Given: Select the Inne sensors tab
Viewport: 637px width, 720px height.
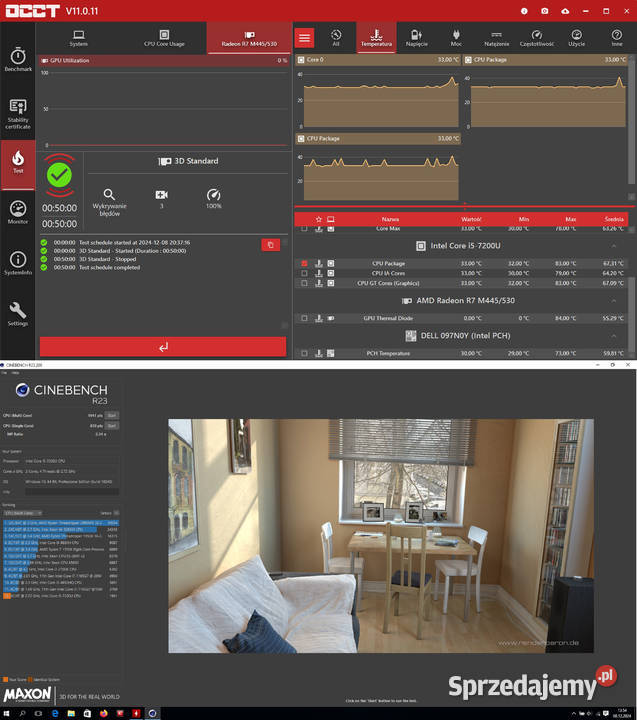Looking at the screenshot, I should (617, 38).
